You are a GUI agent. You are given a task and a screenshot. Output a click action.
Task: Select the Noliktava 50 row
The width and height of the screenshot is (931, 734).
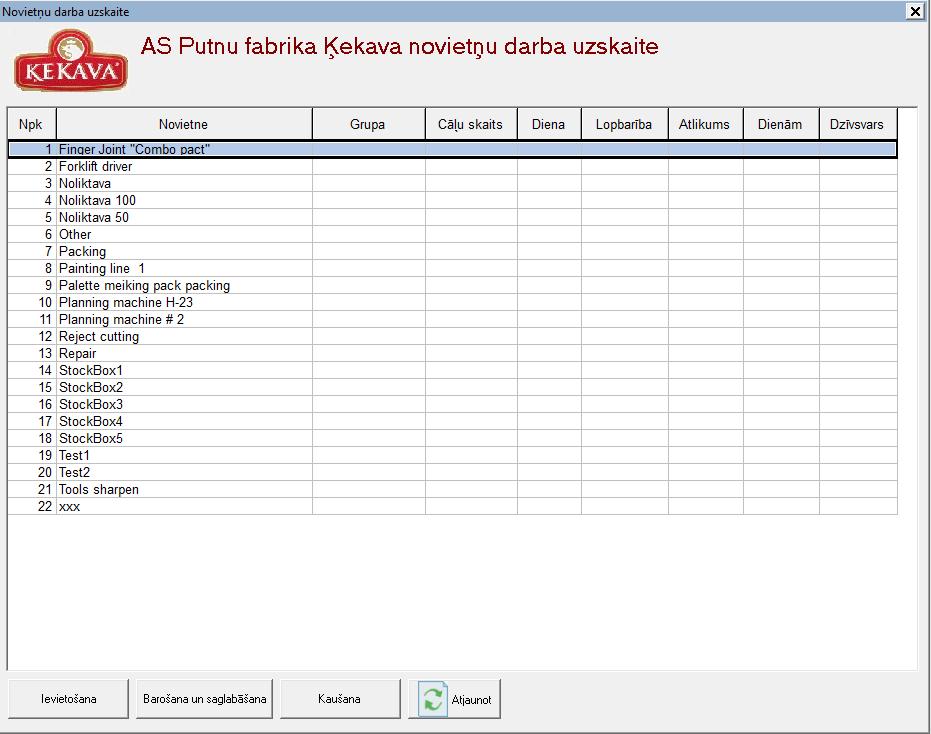pyautogui.click(x=452, y=217)
